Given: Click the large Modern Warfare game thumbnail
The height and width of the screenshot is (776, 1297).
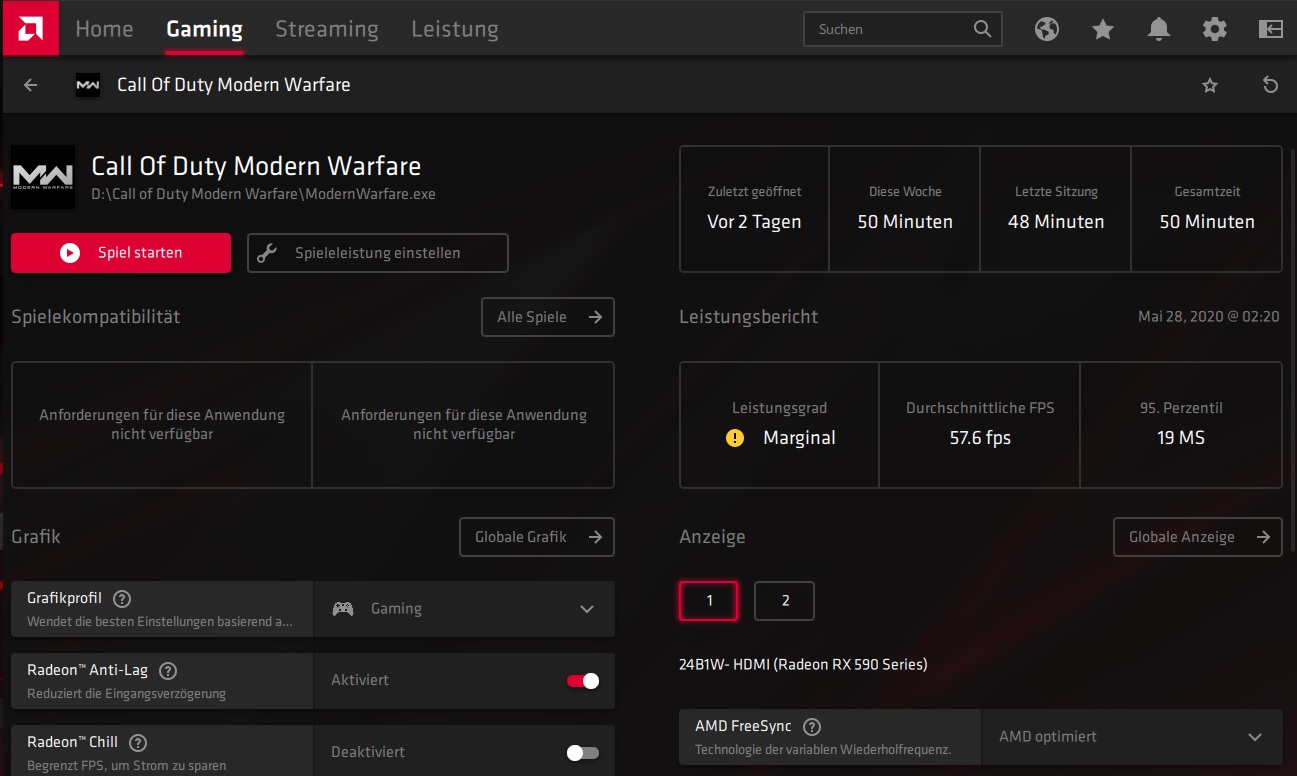Looking at the screenshot, I should (43, 177).
